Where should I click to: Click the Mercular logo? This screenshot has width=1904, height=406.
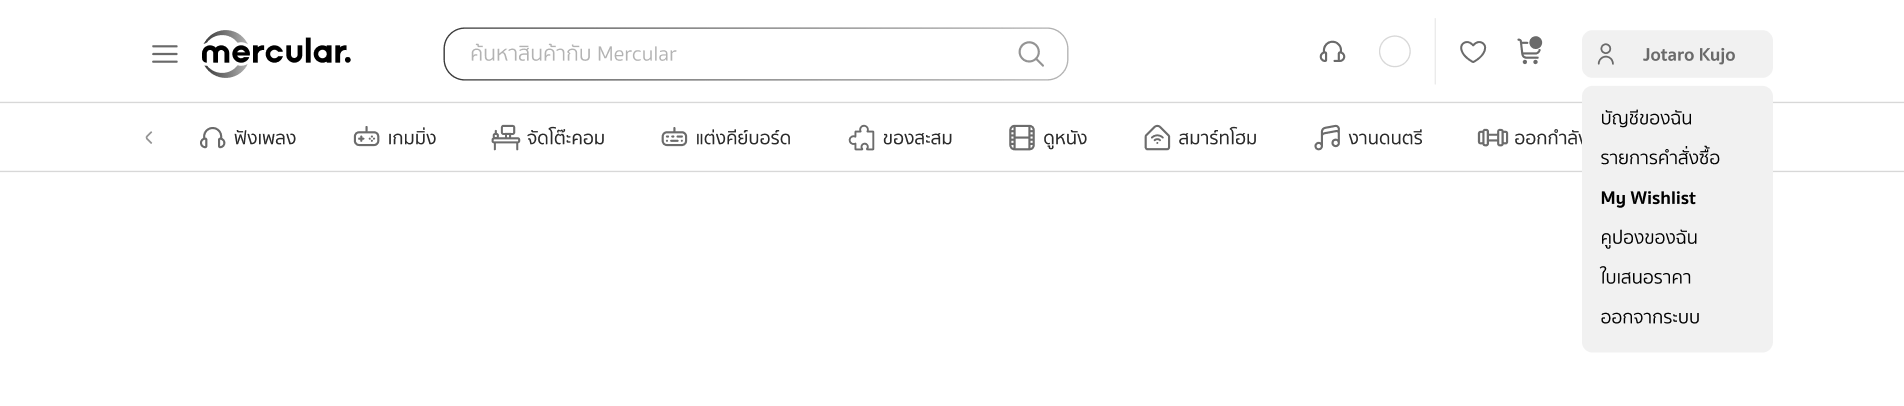coord(276,53)
